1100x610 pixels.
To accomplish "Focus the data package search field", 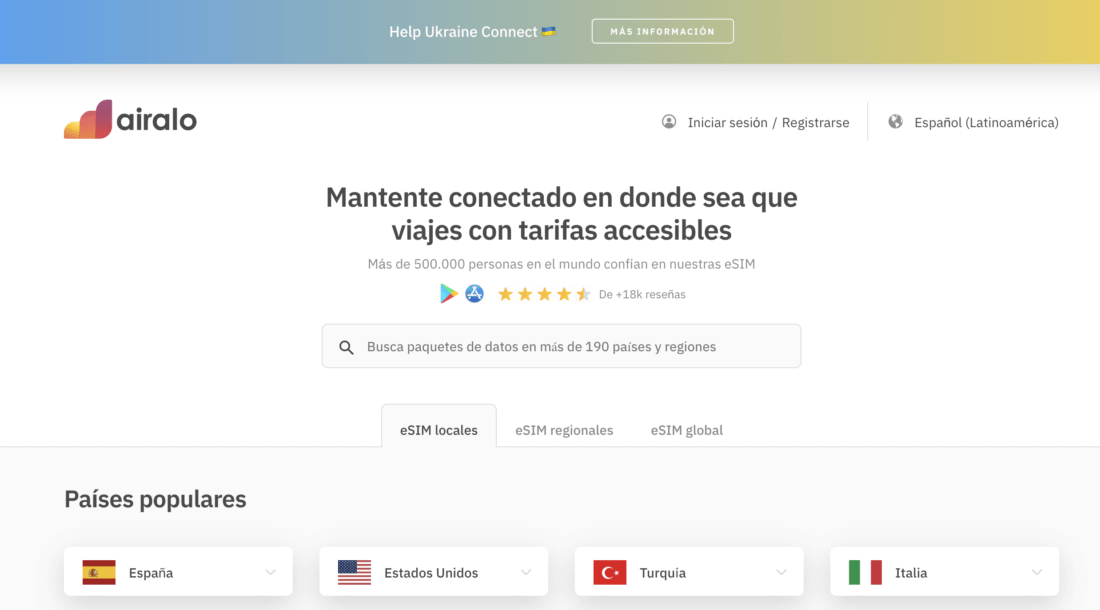I will [561, 346].
